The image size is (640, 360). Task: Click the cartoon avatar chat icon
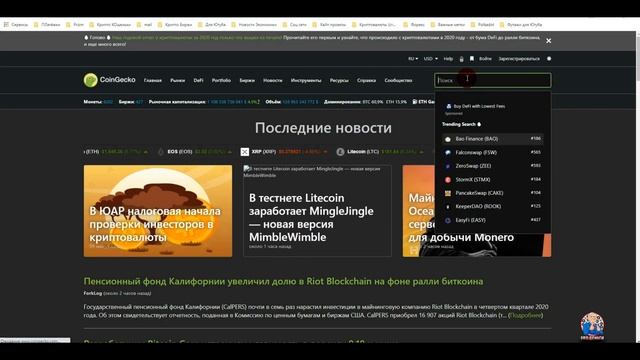click(x=592, y=326)
